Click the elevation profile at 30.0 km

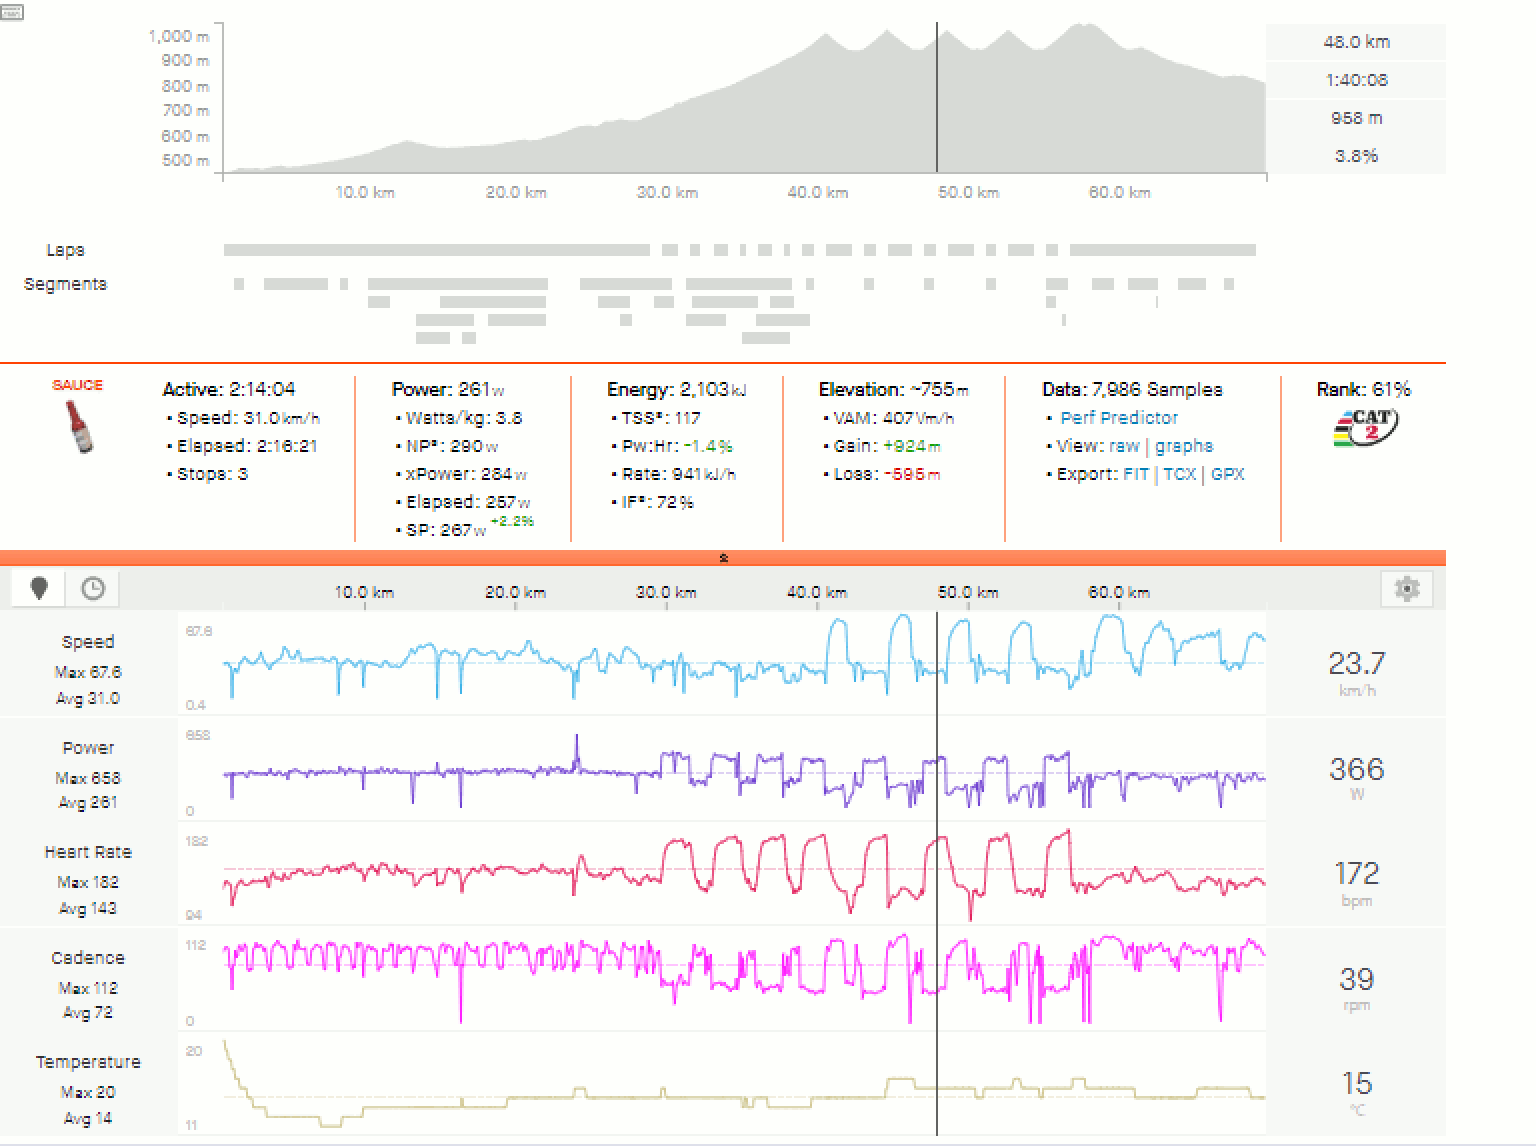click(667, 140)
